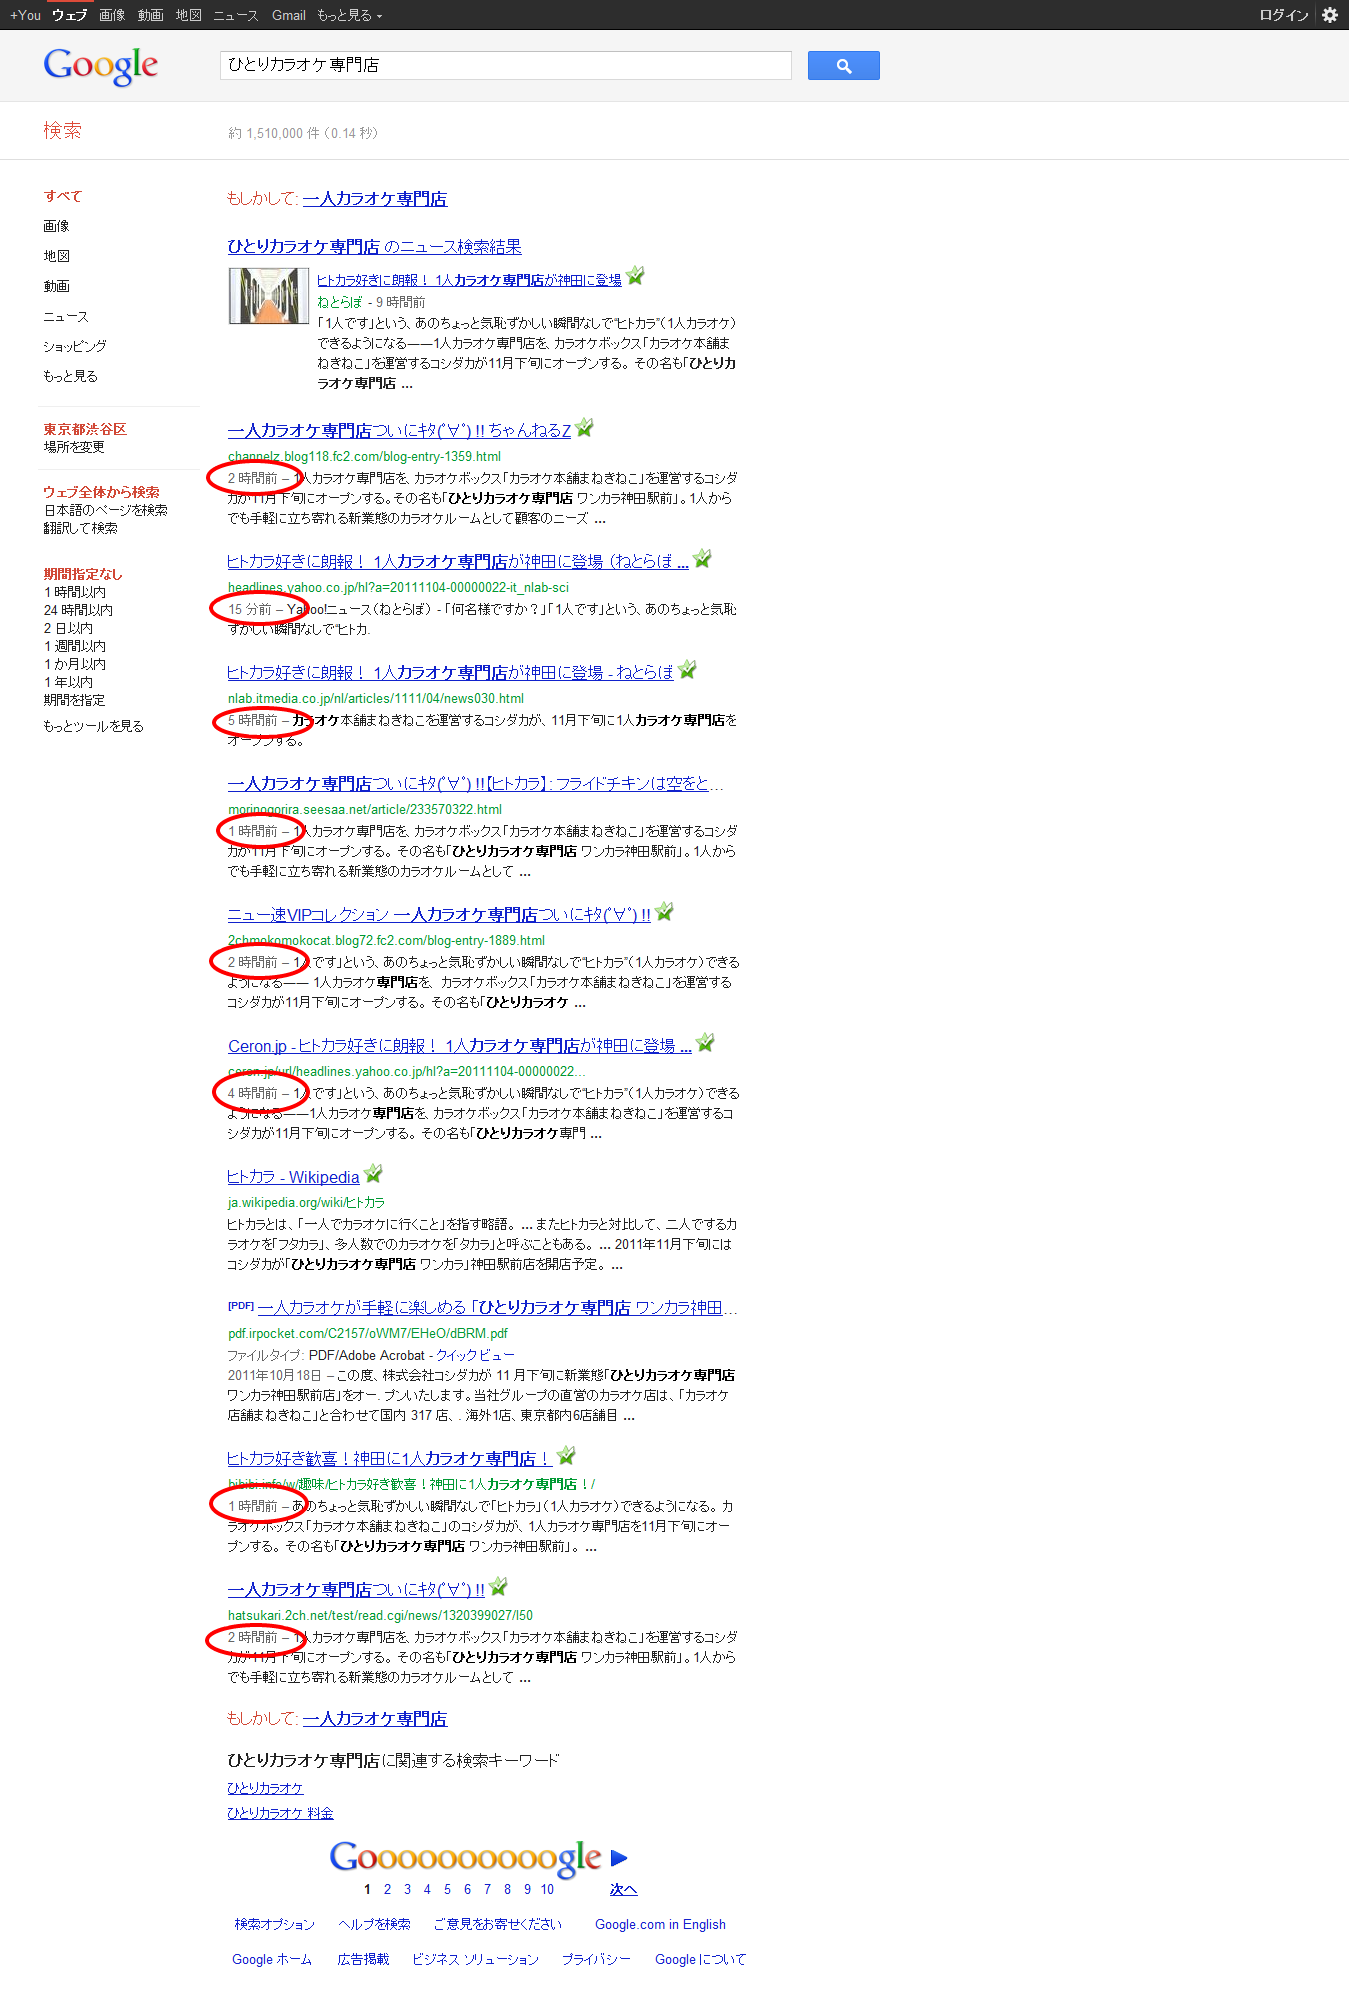The width and height of the screenshot is (1349, 2005).
Task: Click star icon beside Ceron.jp result
Action: [x=705, y=1043]
